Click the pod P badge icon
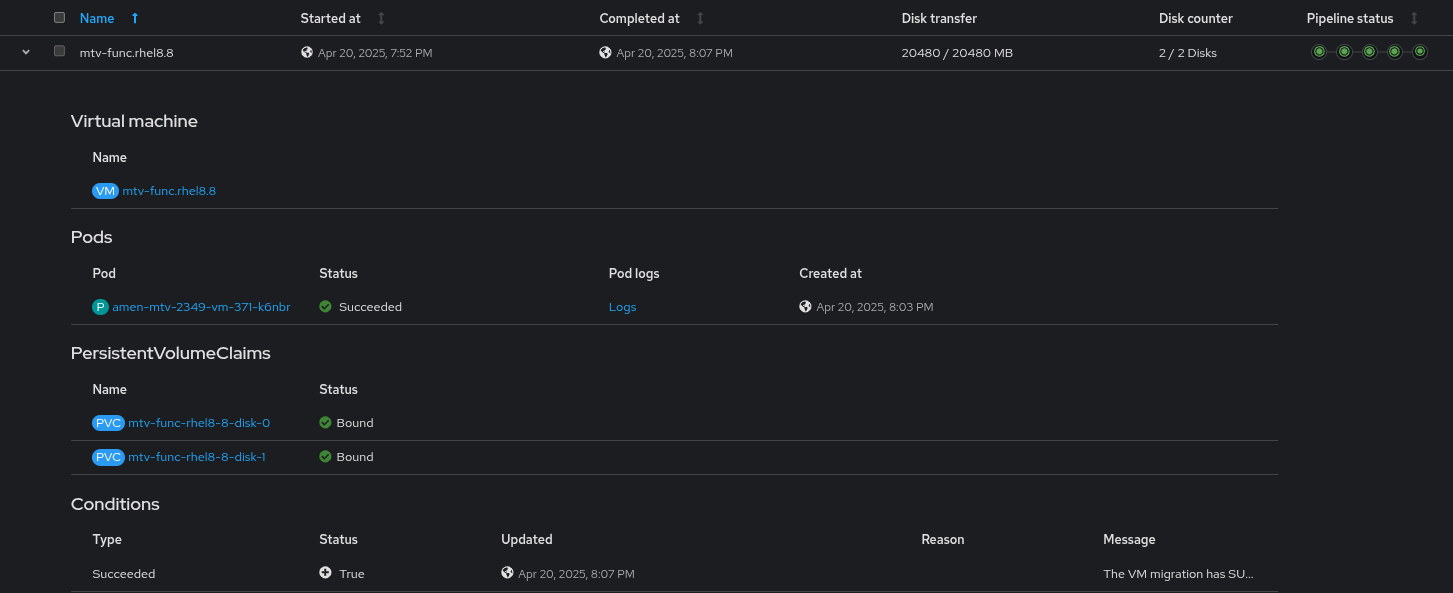The image size is (1453, 593). pos(100,307)
